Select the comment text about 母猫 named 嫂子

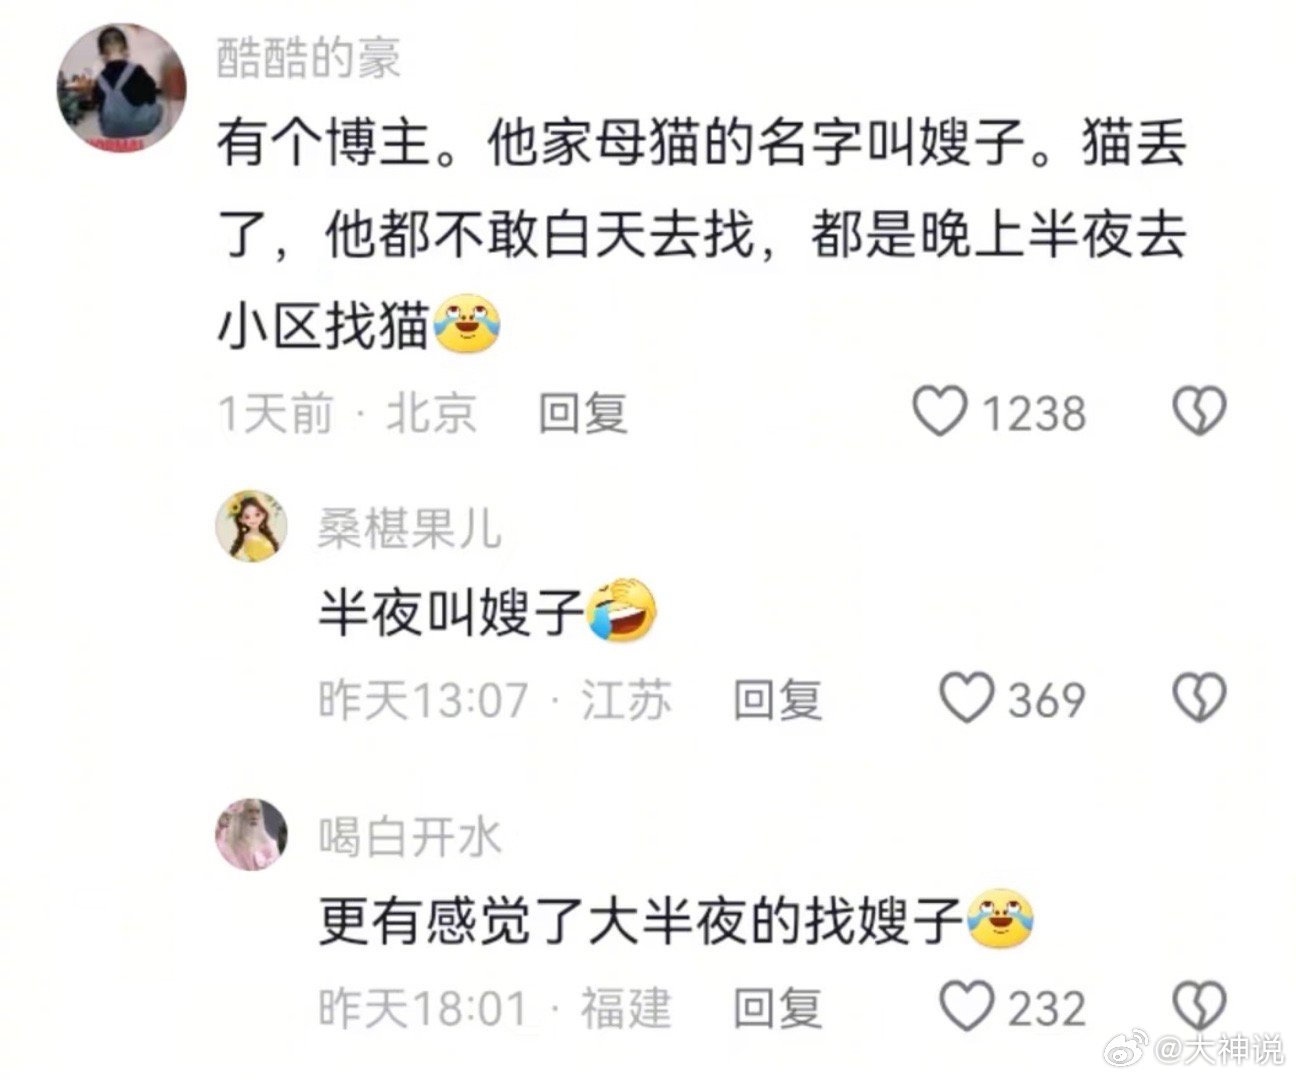[702, 236]
